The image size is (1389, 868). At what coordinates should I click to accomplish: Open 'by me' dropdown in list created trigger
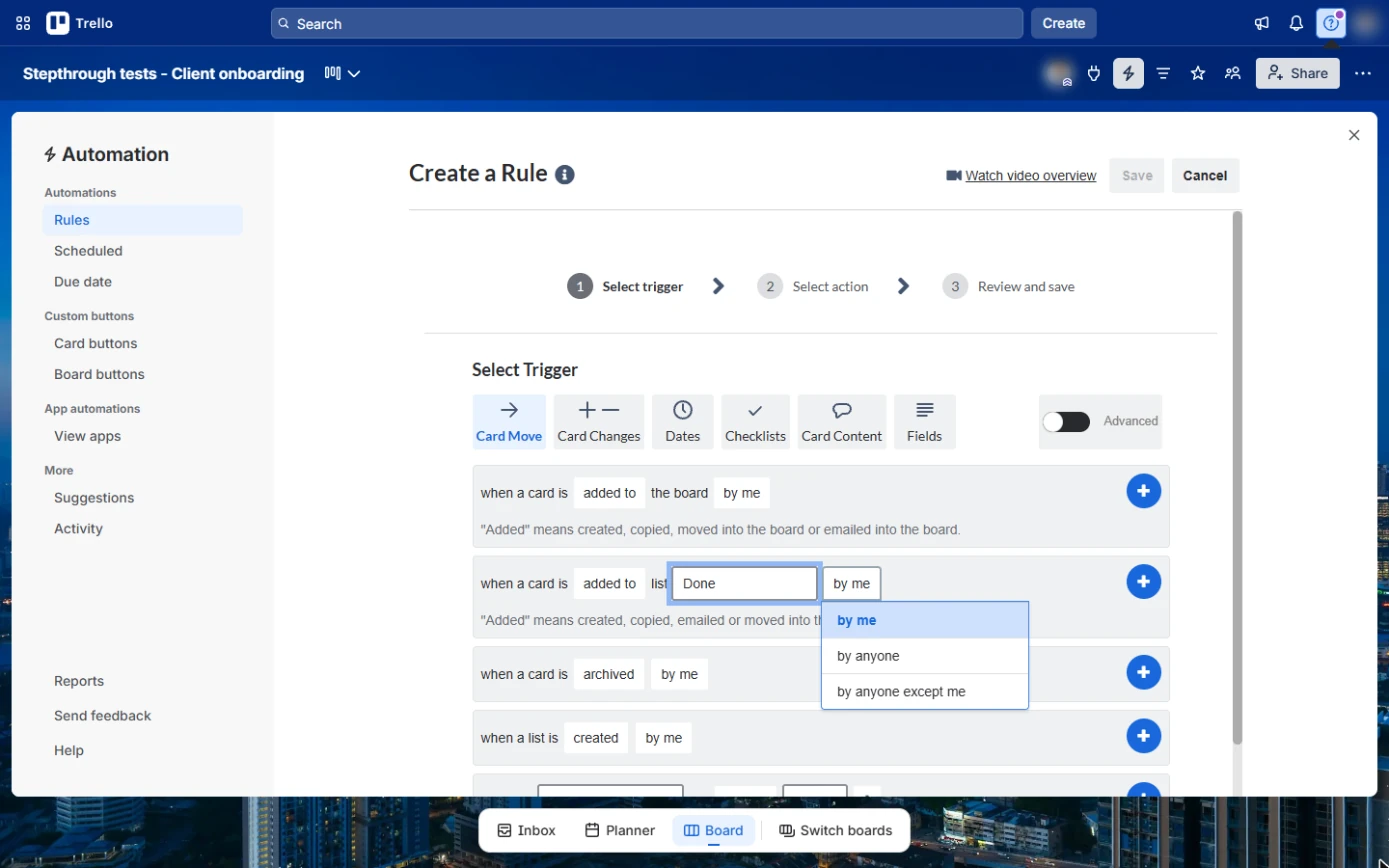[x=664, y=738]
